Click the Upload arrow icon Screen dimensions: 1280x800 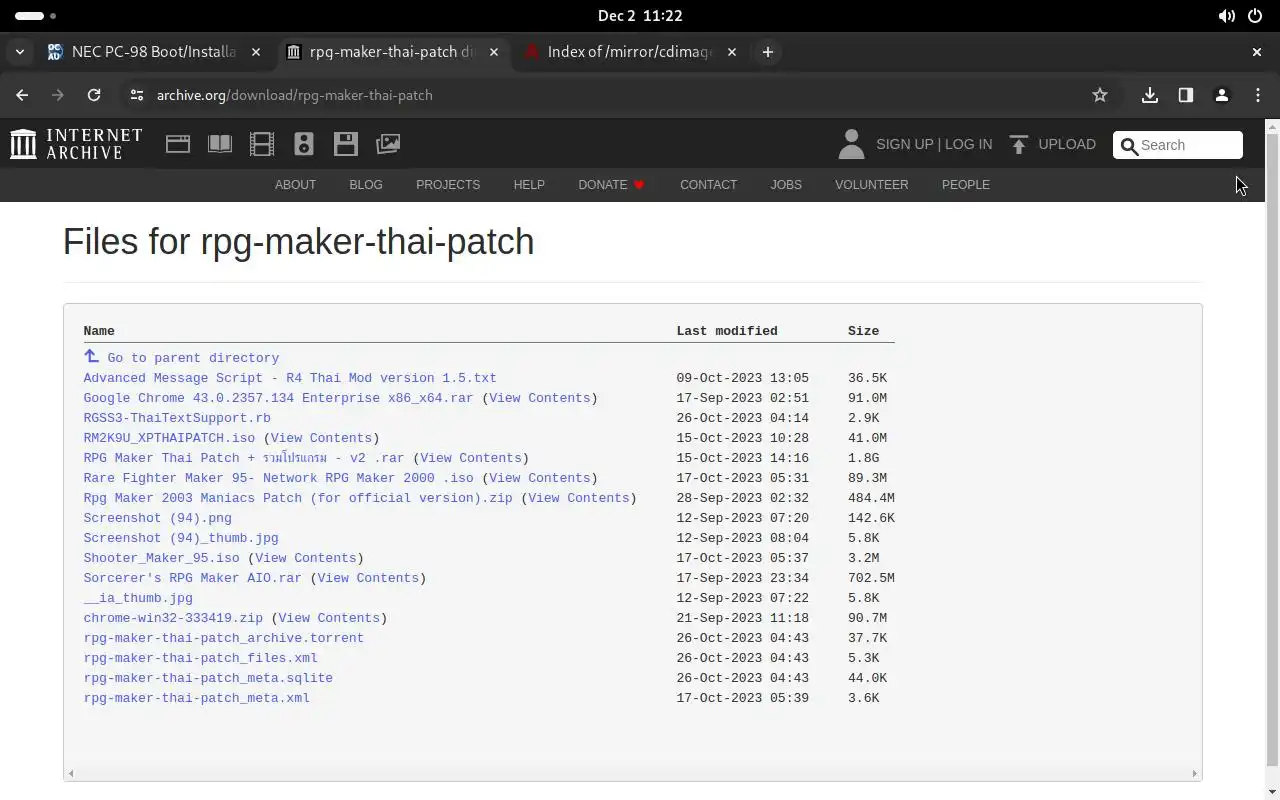1018,144
